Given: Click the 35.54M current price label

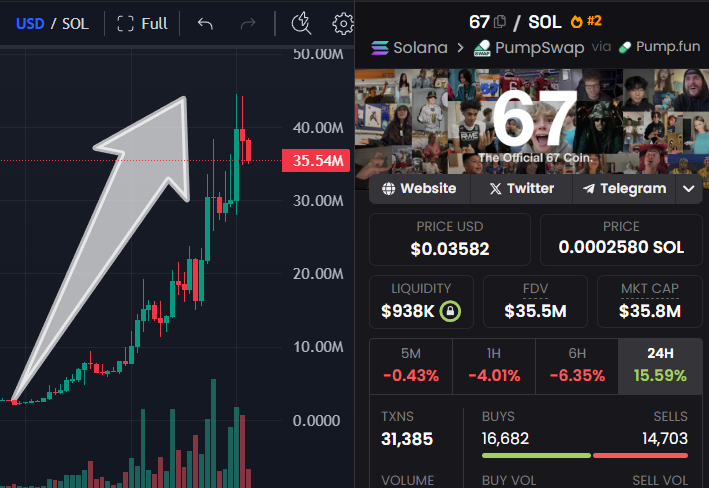Looking at the screenshot, I should pos(316,161).
